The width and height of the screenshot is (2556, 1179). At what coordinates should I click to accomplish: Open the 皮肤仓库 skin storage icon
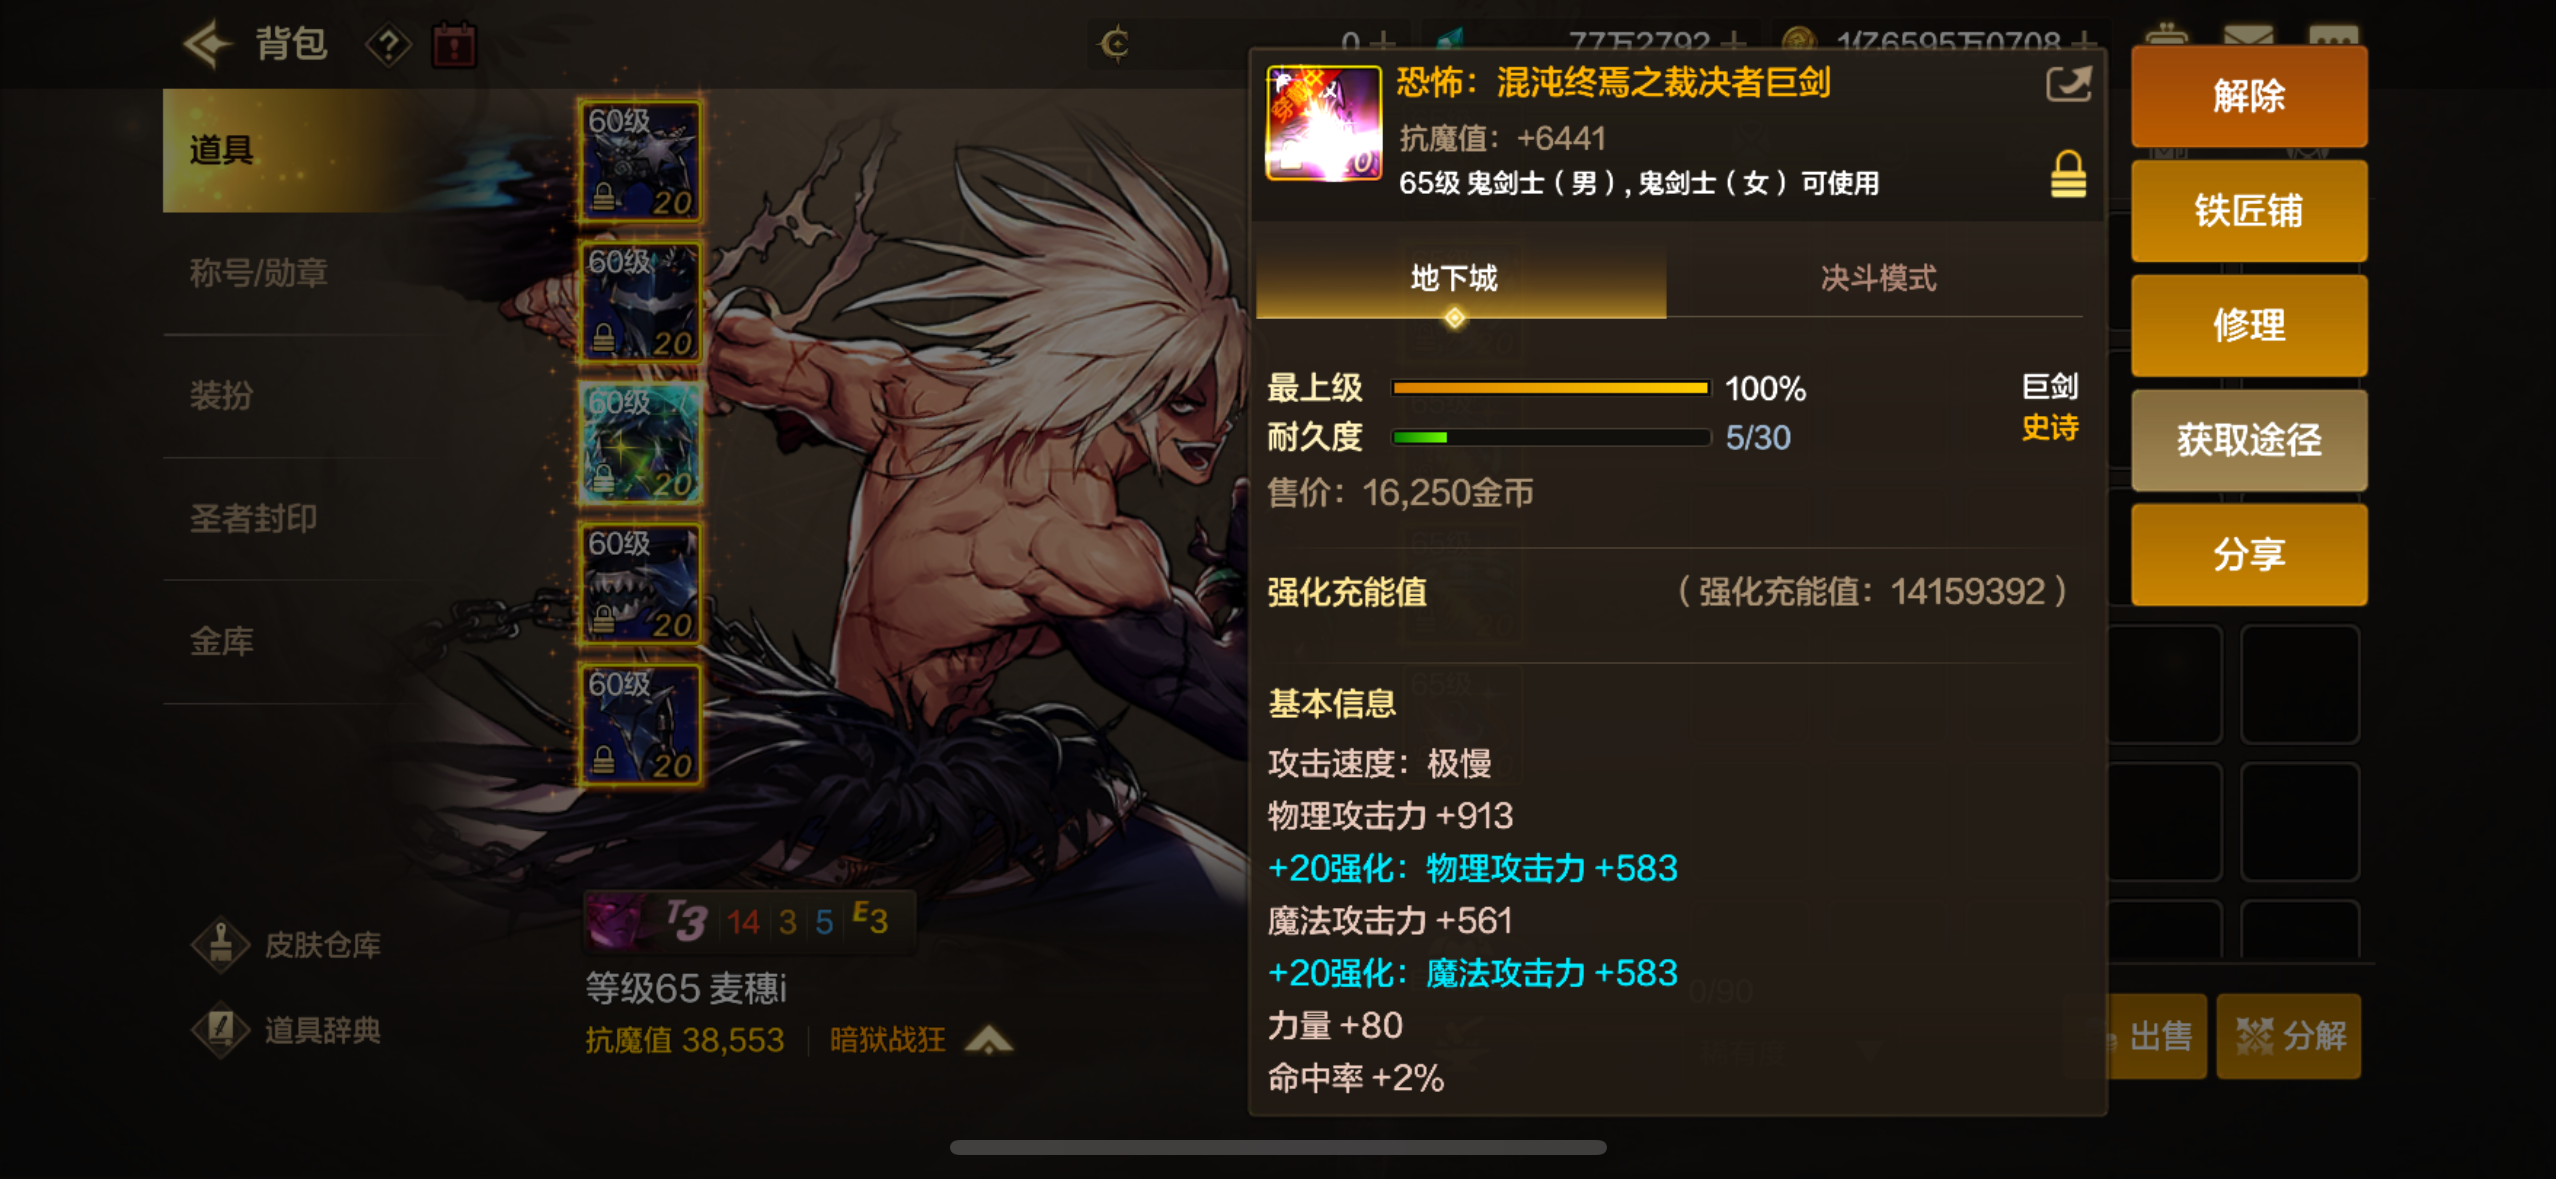[220, 944]
